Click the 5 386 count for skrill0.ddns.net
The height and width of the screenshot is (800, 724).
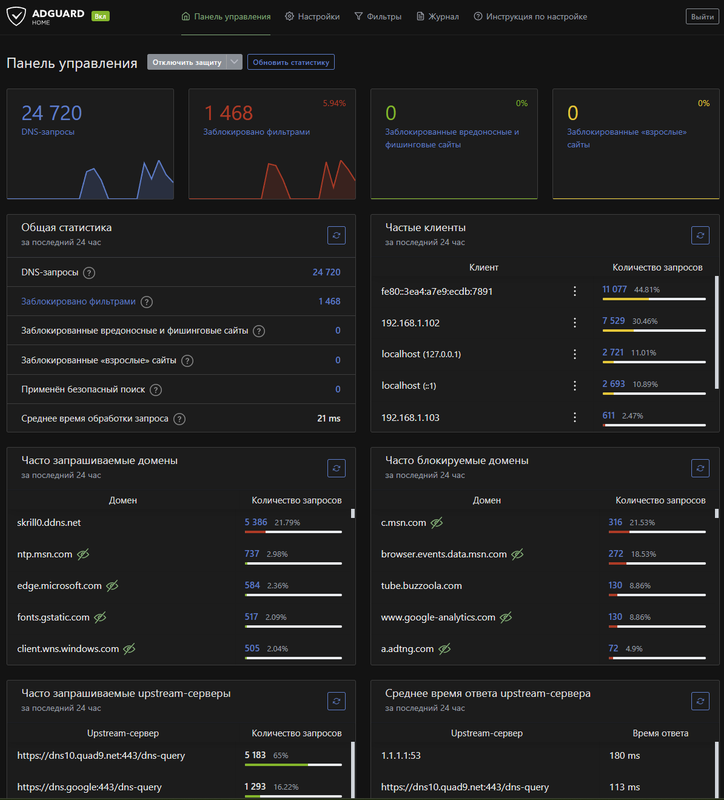coord(256,522)
